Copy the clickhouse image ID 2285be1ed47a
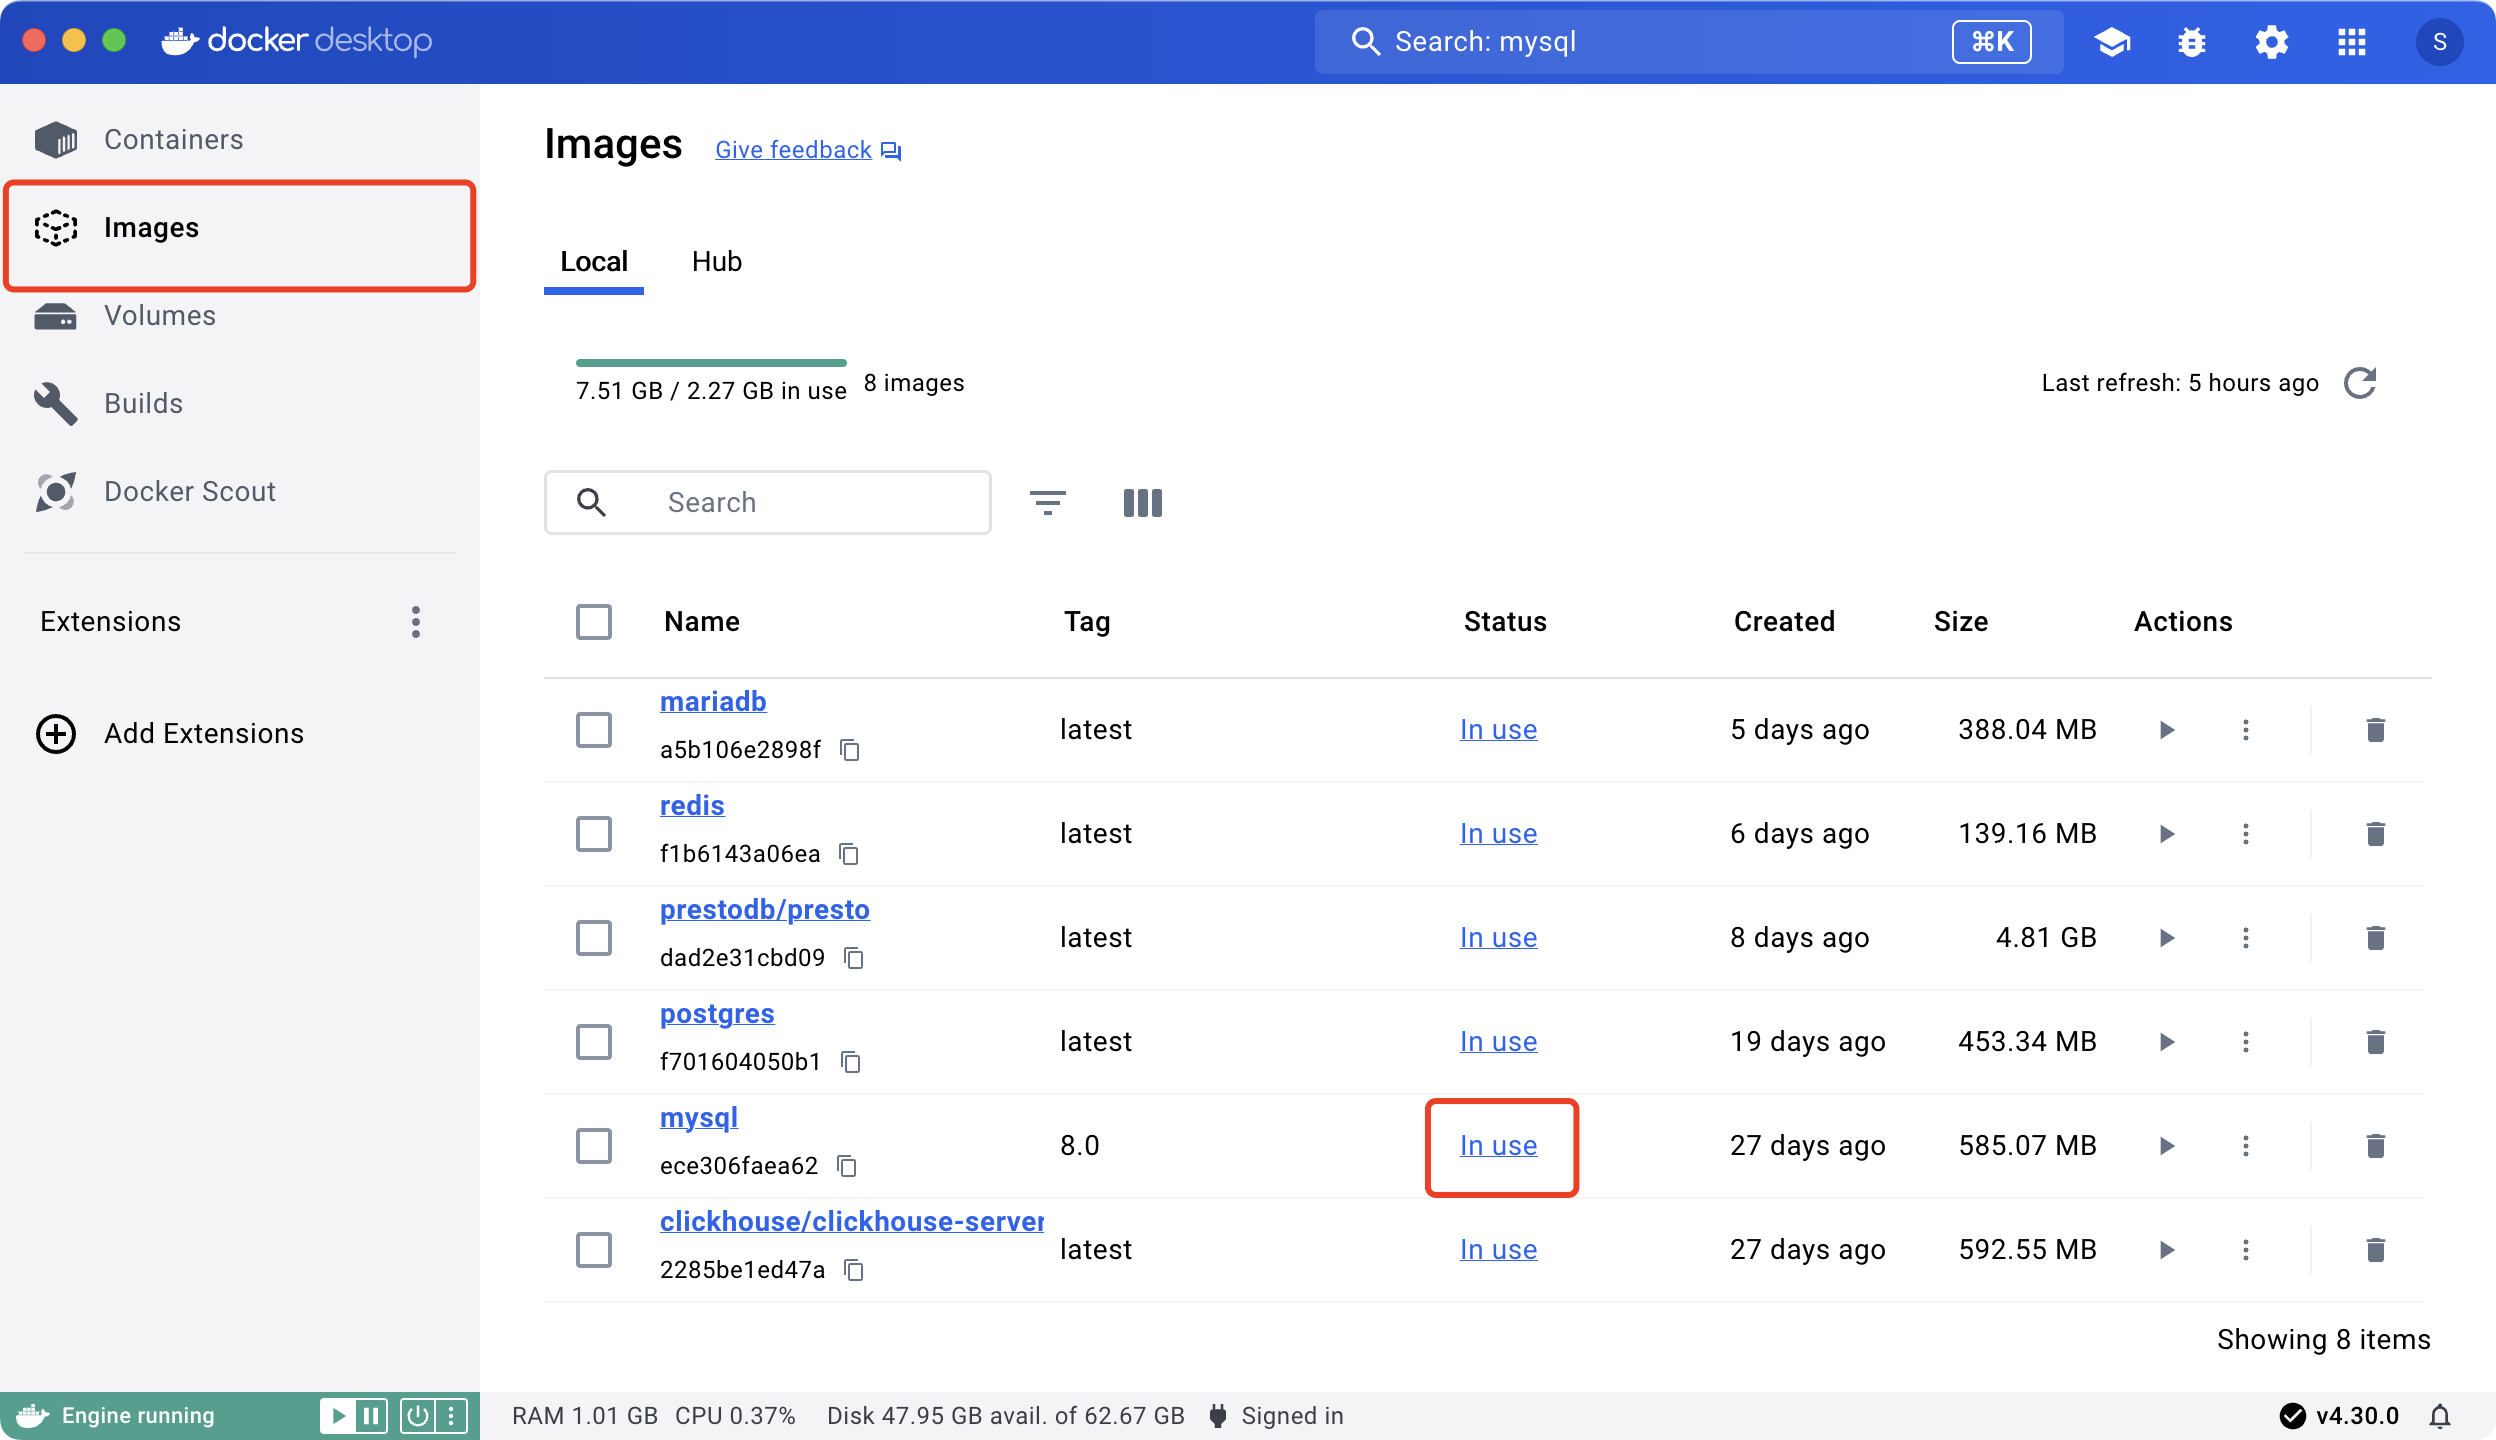Image resolution: width=2496 pixels, height=1440 pixels. (x=854, y=1270)
